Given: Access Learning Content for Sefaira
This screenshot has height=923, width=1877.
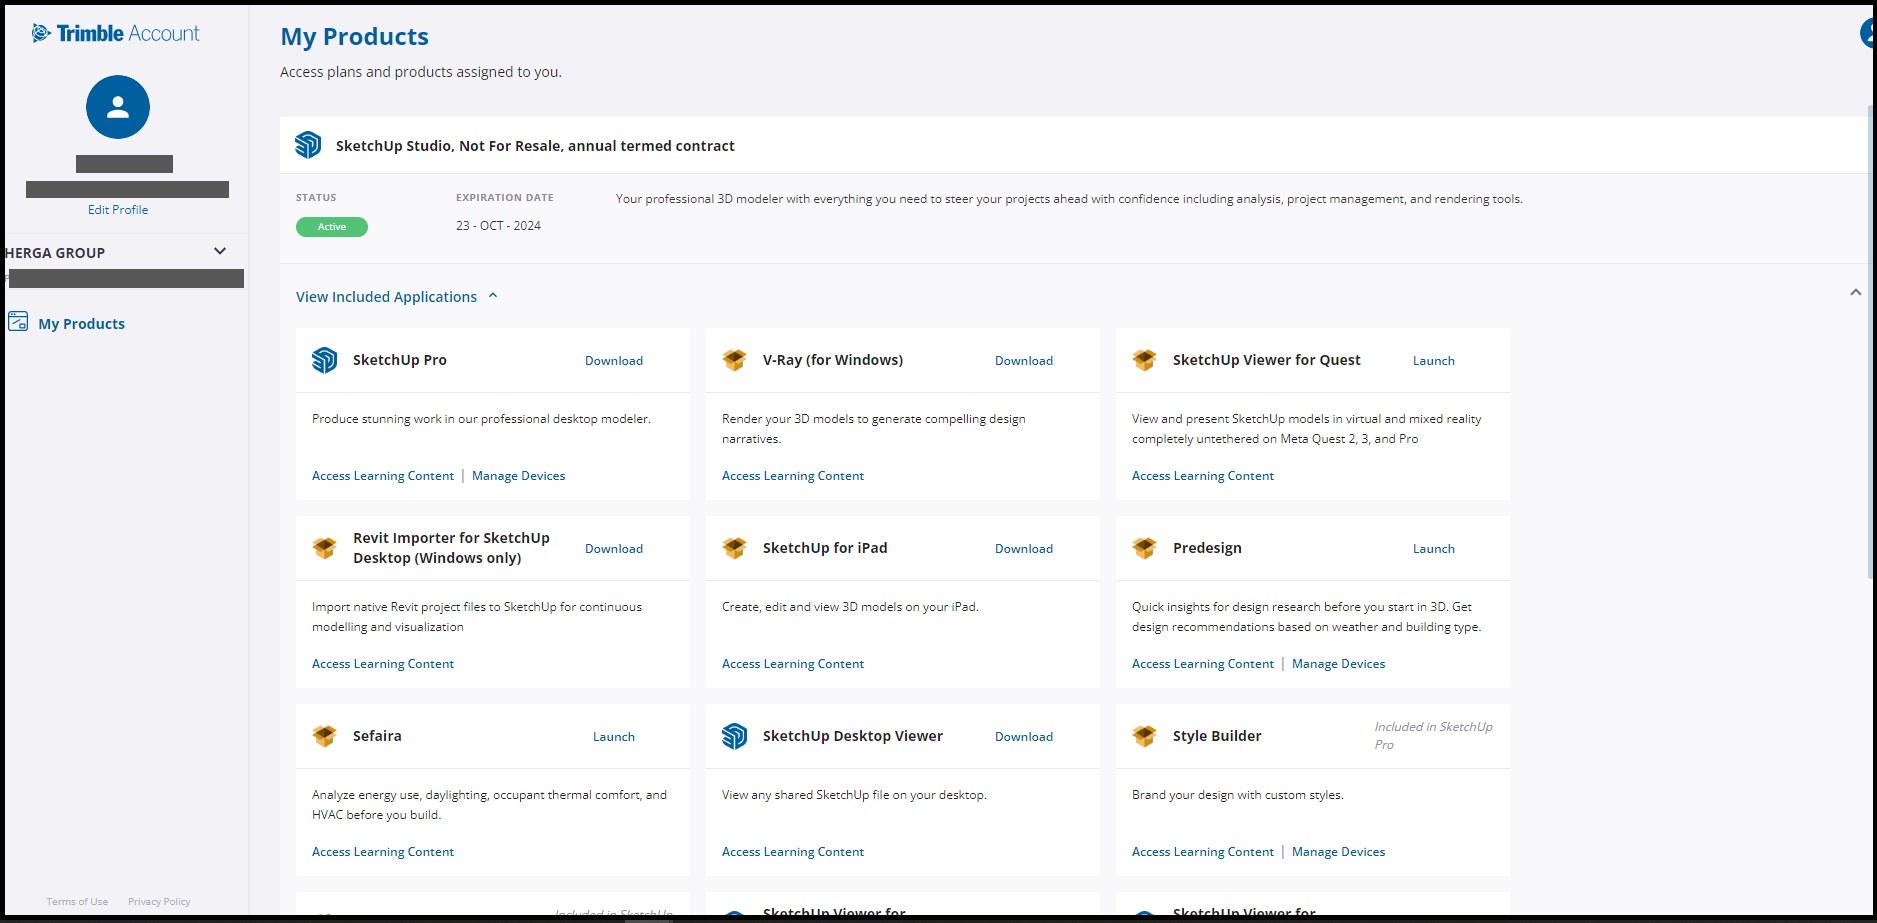Looking at the screenshot, I should (x=382, y=851).
